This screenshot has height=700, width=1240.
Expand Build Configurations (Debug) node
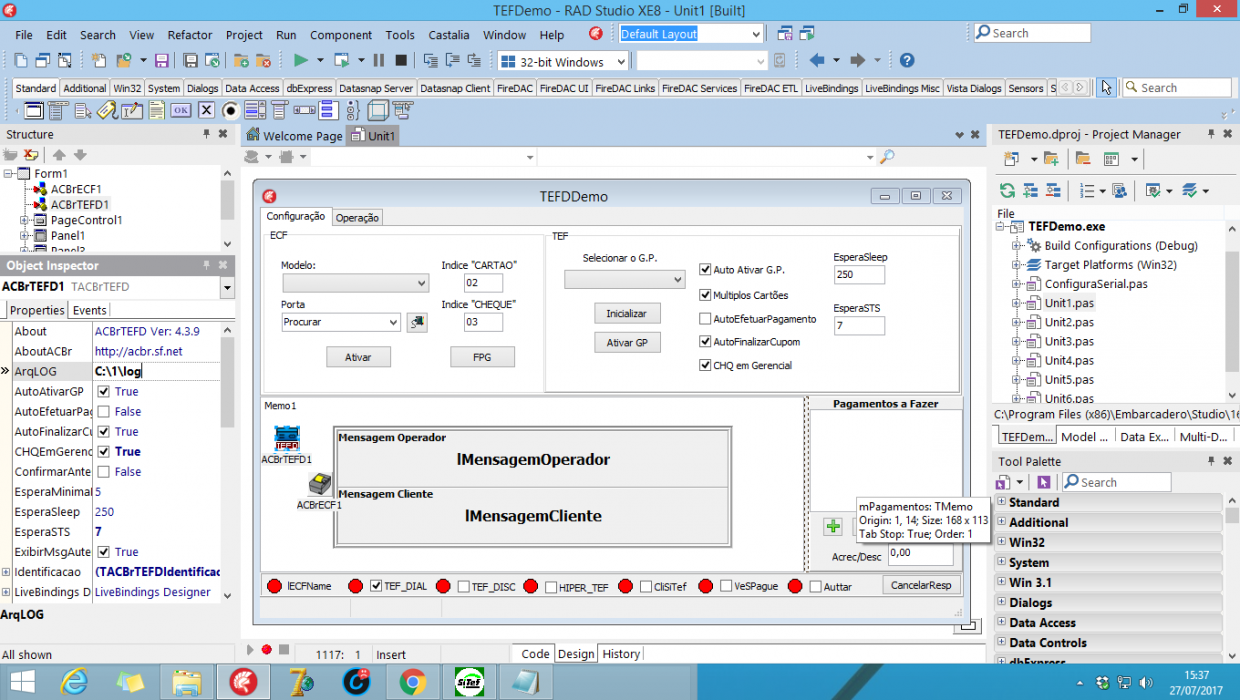[x=1015, y=246]
